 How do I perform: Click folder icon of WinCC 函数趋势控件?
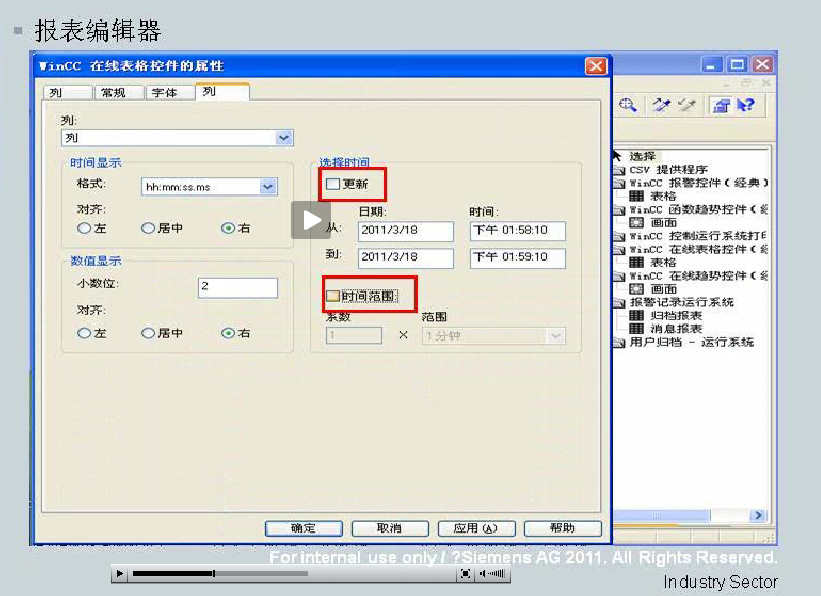619,209
